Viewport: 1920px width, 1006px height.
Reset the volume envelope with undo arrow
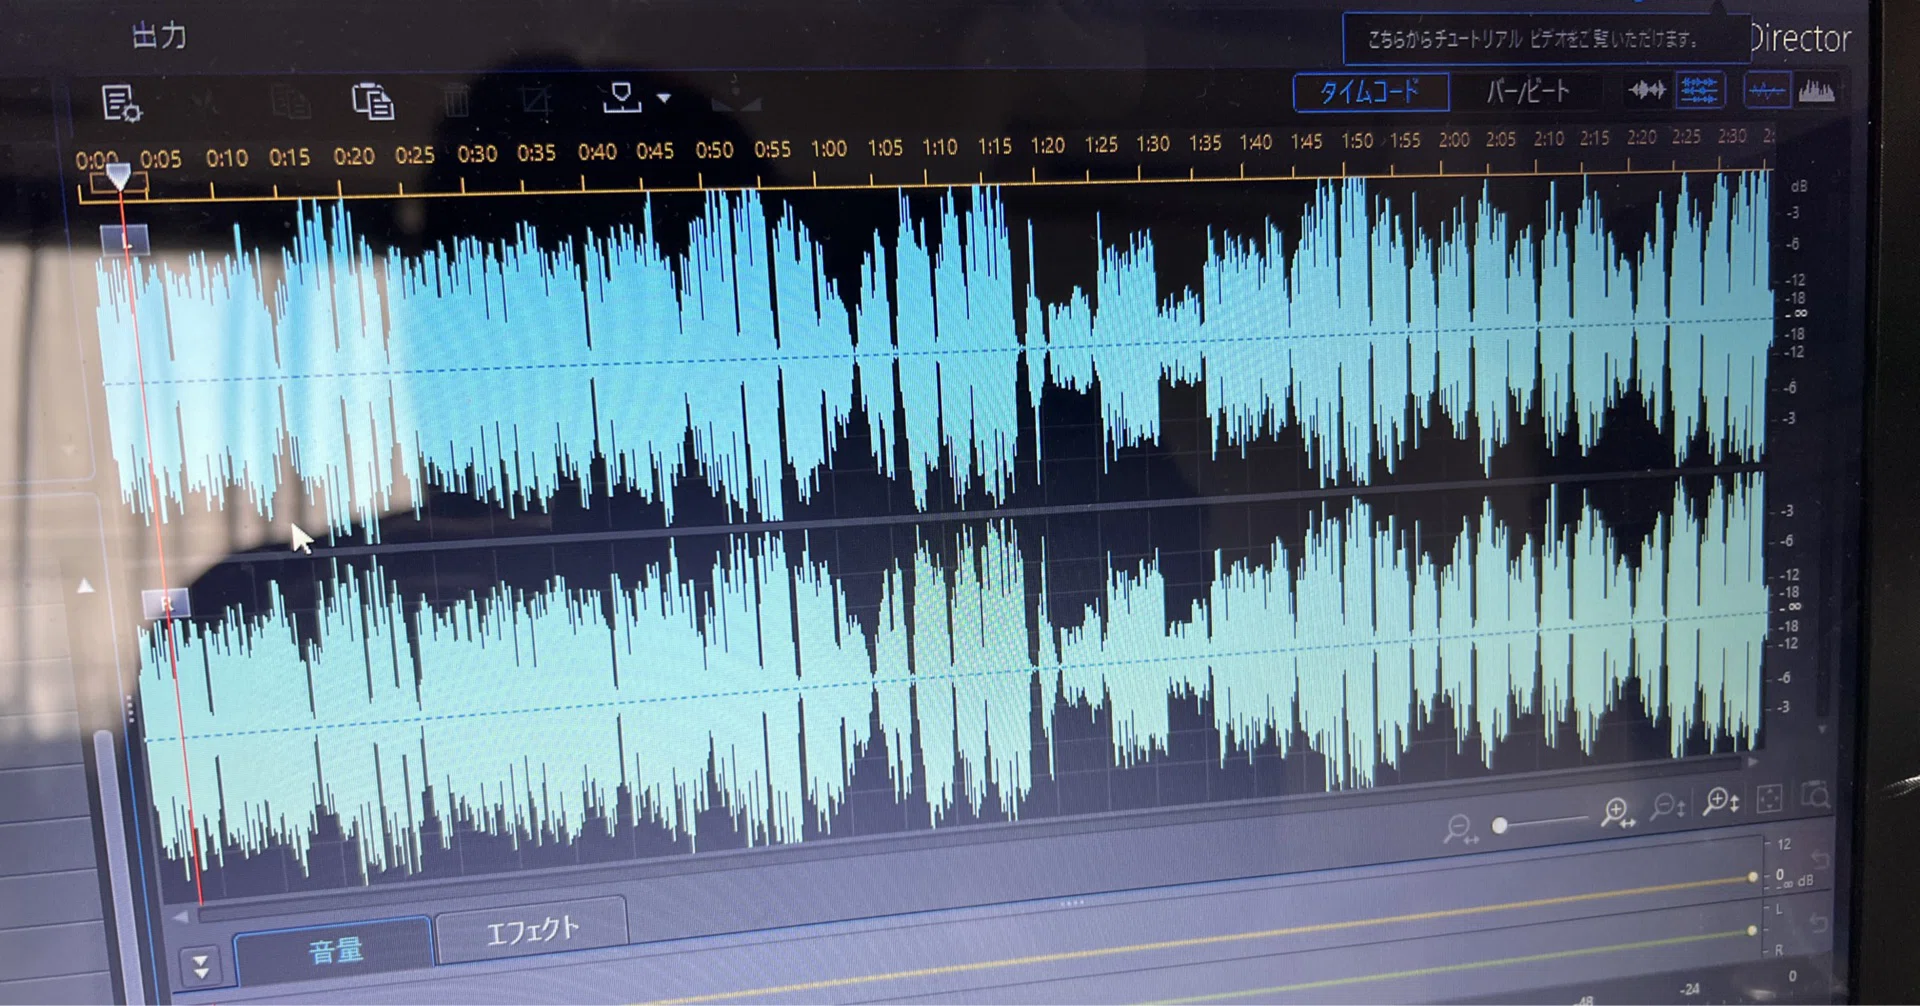pos(1820,860)
